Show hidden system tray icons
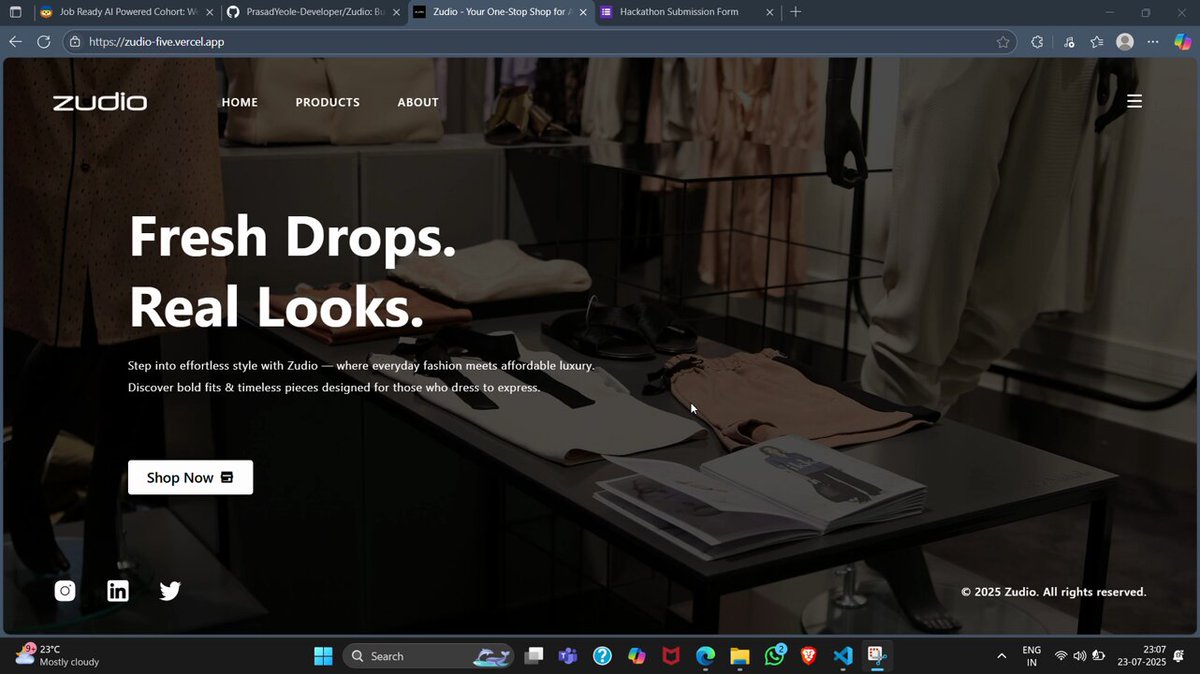 (x=1002, y=656)
